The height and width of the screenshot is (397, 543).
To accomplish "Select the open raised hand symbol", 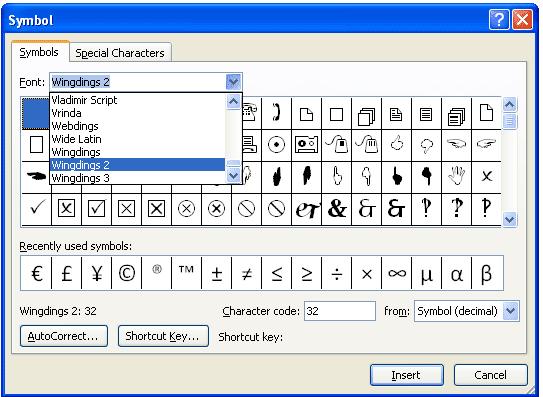I will coord(456,177).
